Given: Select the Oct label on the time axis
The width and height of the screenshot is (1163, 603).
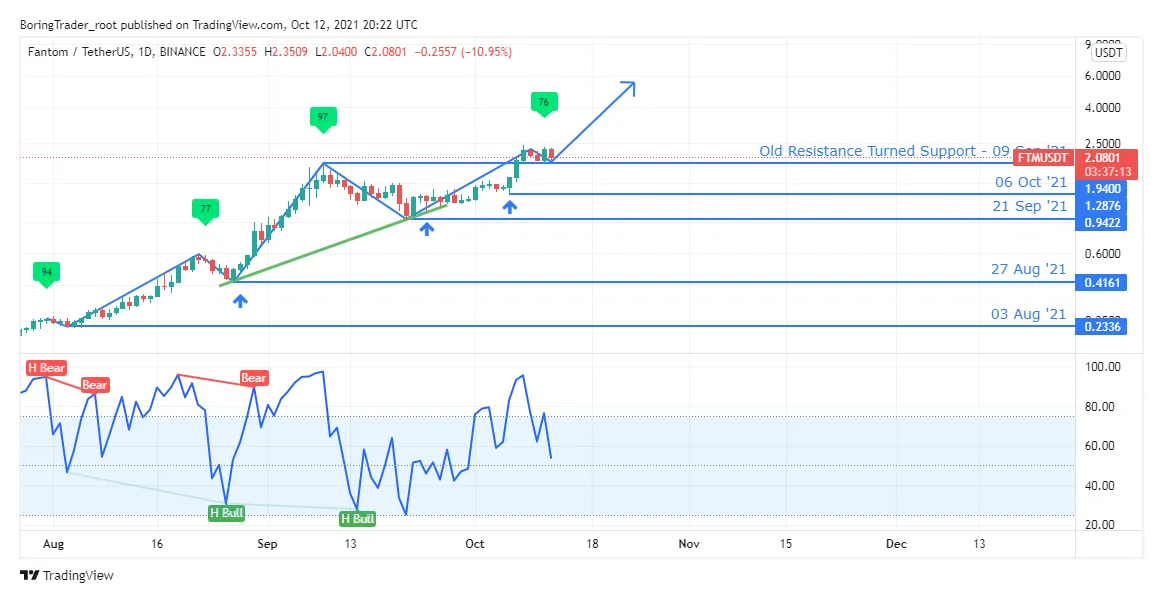Looking at the screenshot, I should click(474, 544).
